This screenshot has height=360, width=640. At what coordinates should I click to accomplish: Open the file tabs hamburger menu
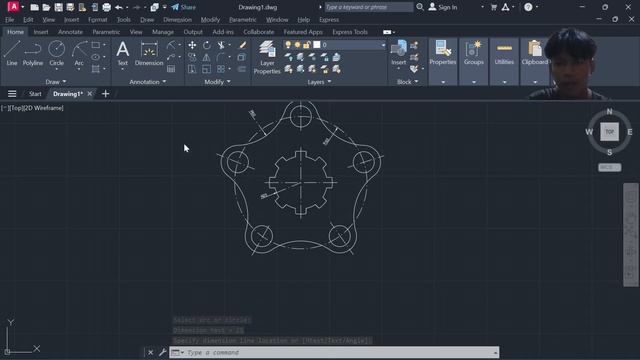pos(12,94)
